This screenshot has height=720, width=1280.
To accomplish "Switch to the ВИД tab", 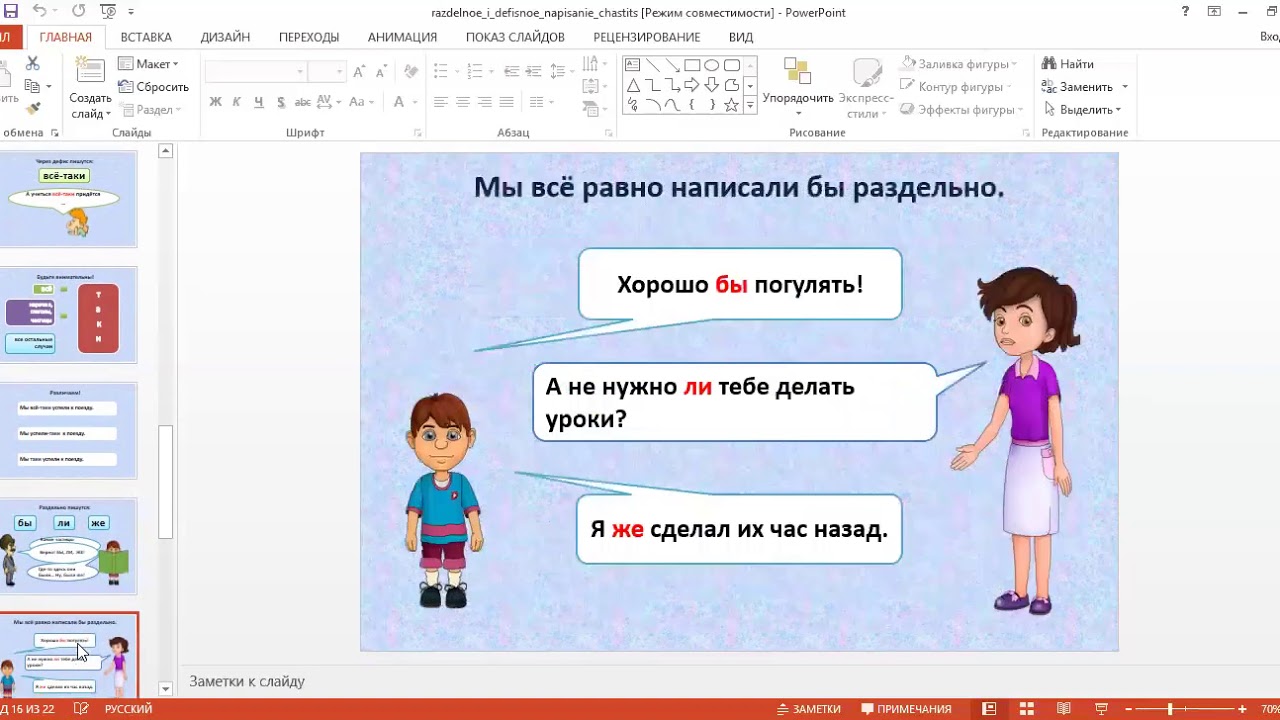I will coord(741,37).
